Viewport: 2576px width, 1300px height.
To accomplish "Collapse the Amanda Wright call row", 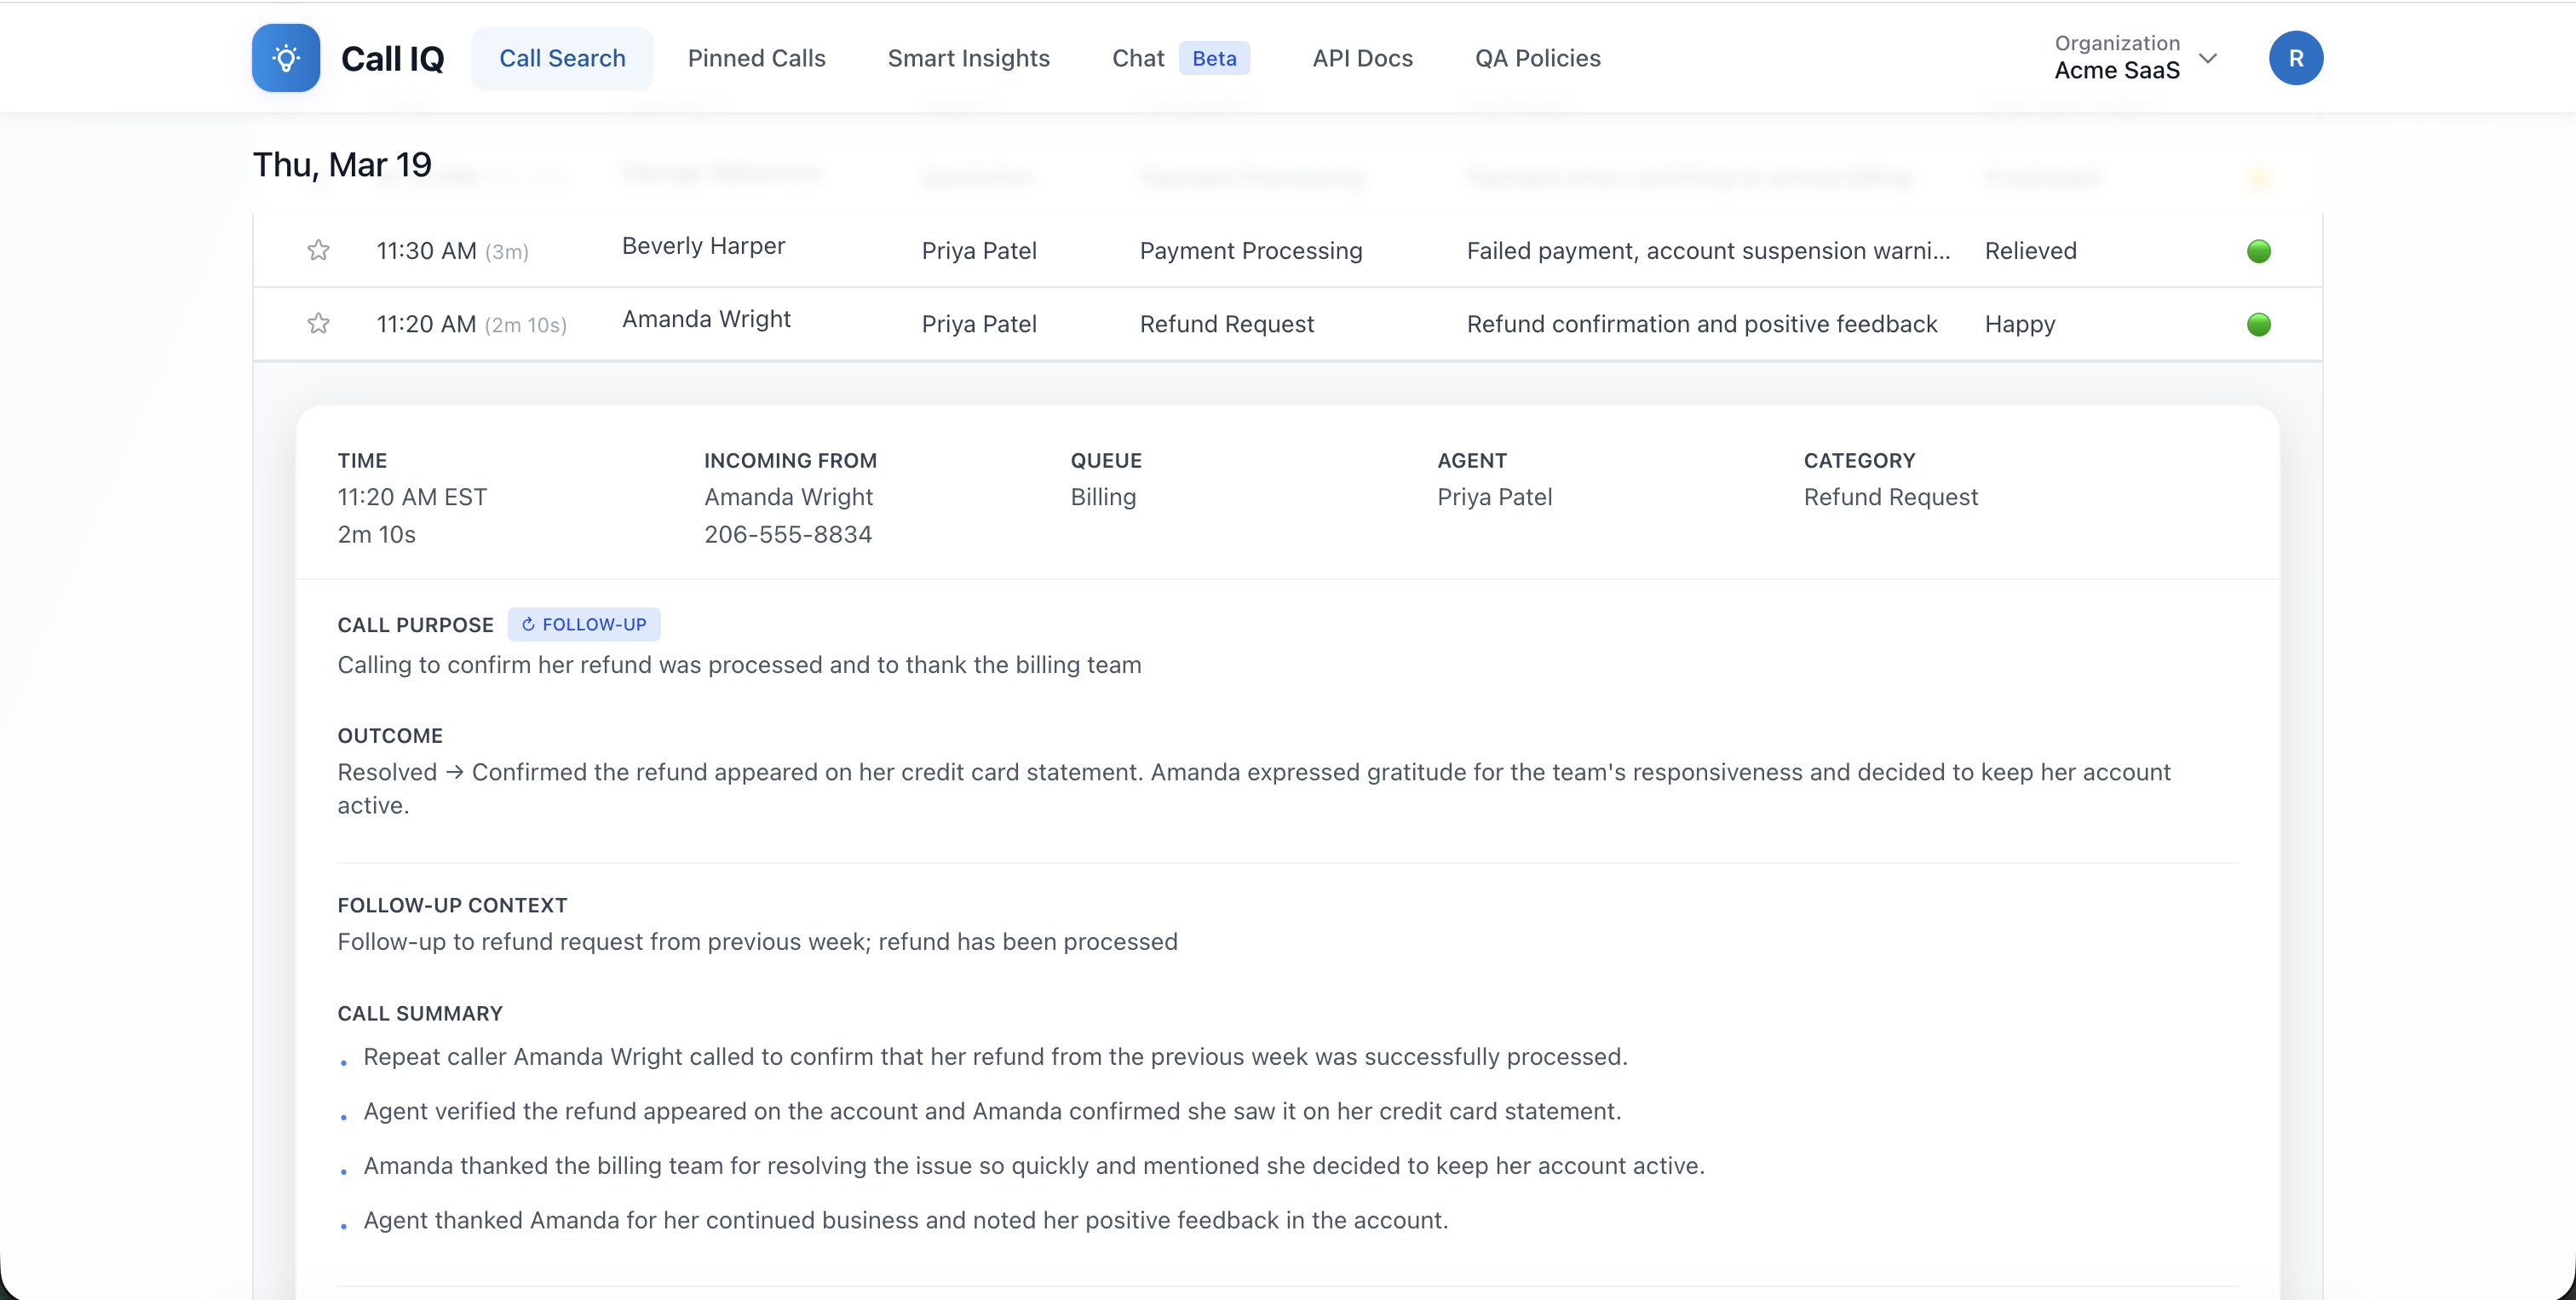I will pos(1226,324).
